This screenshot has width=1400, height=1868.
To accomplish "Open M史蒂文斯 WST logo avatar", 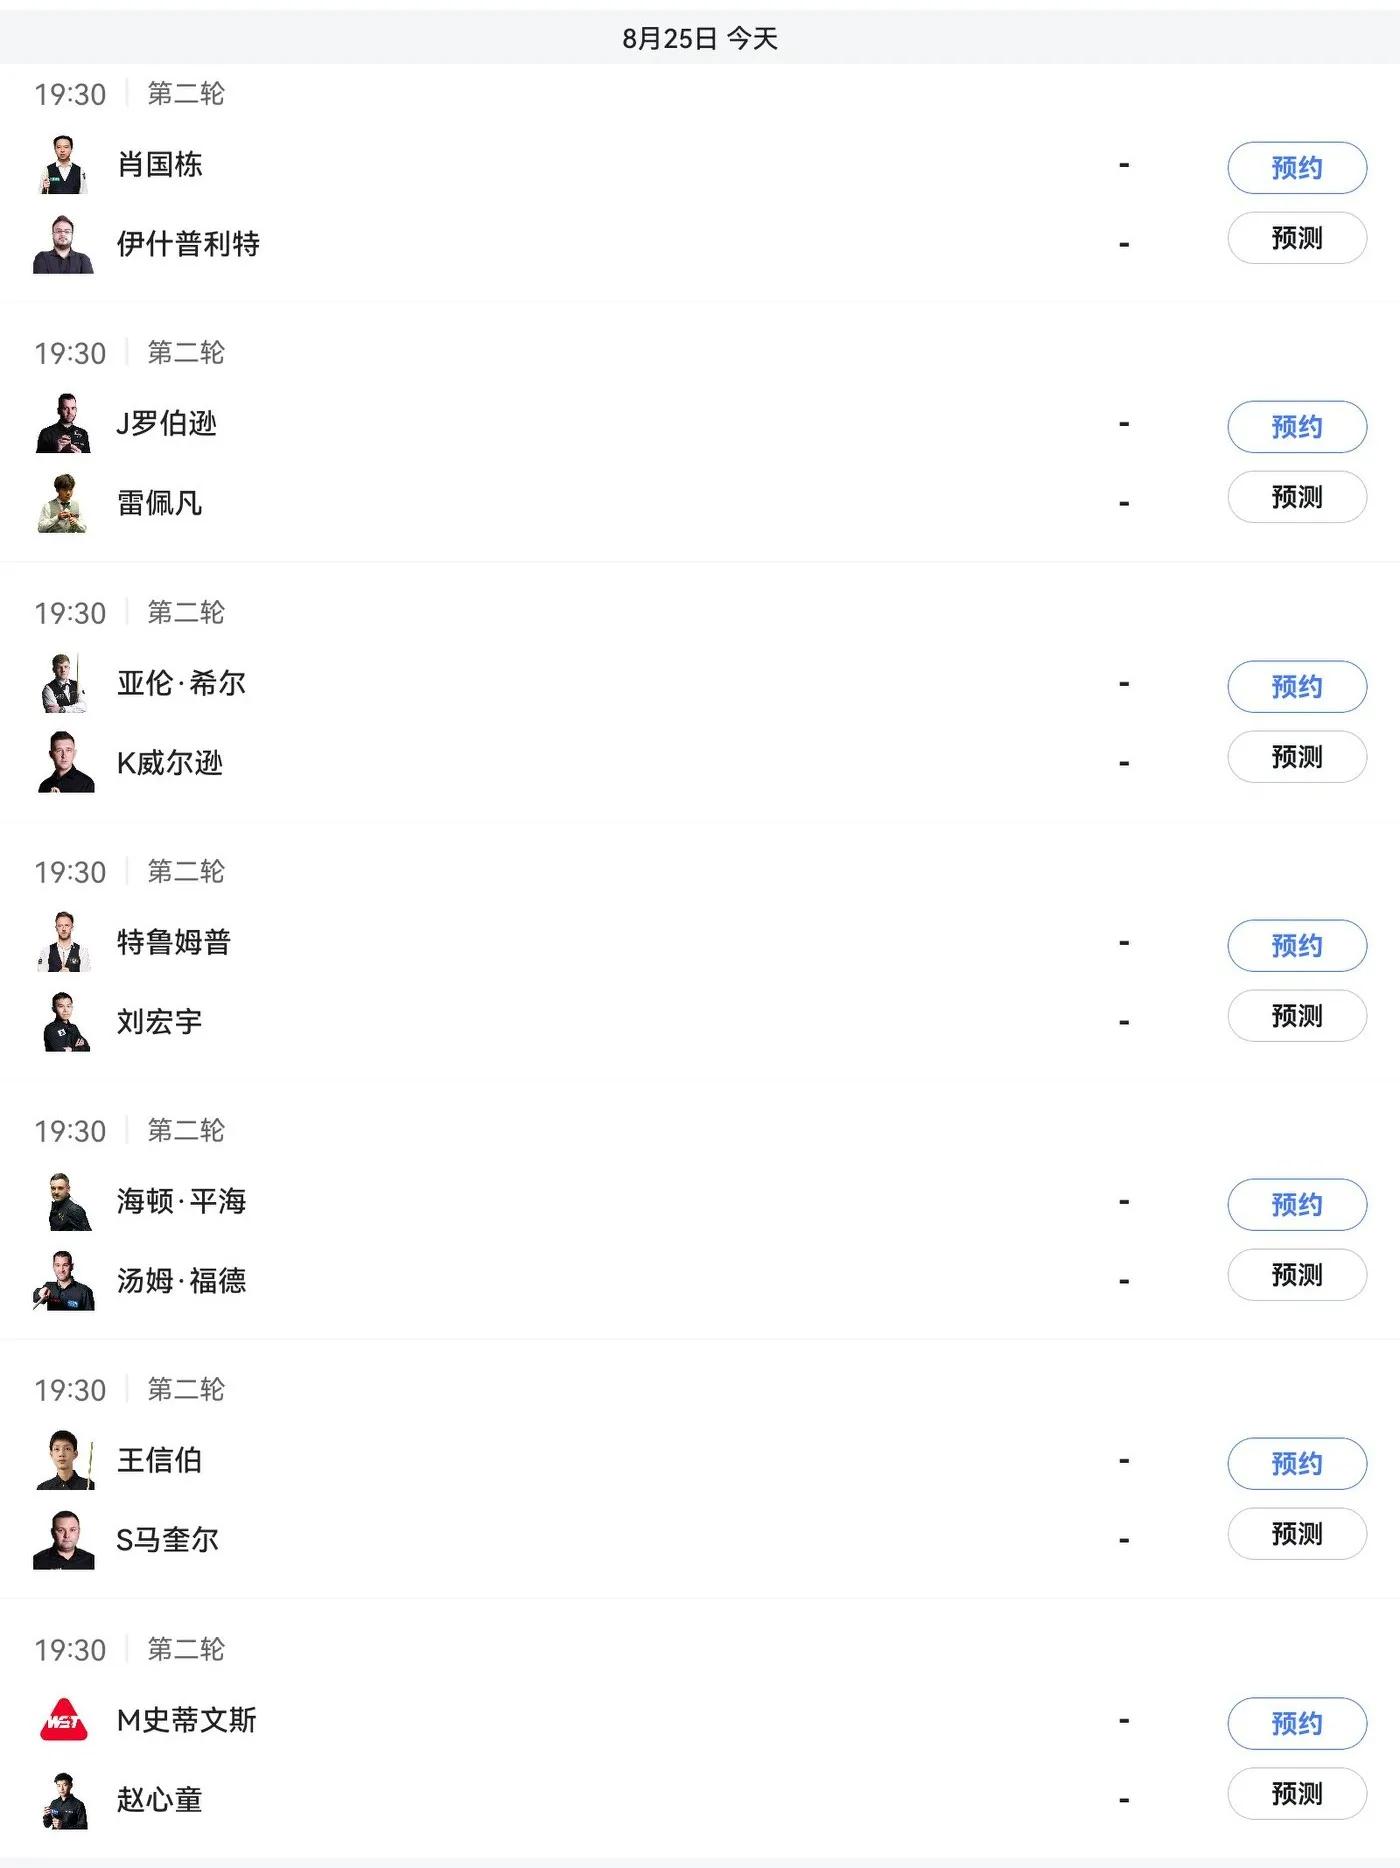I will 64,1720.
